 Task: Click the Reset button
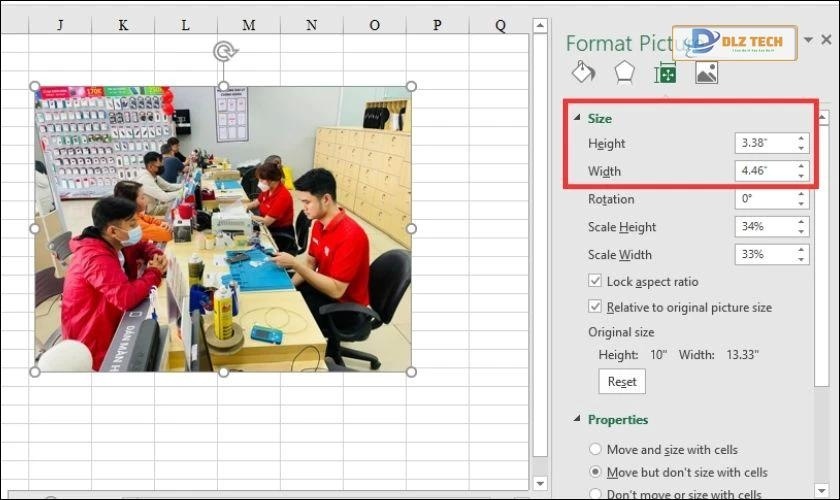(622, 382)
